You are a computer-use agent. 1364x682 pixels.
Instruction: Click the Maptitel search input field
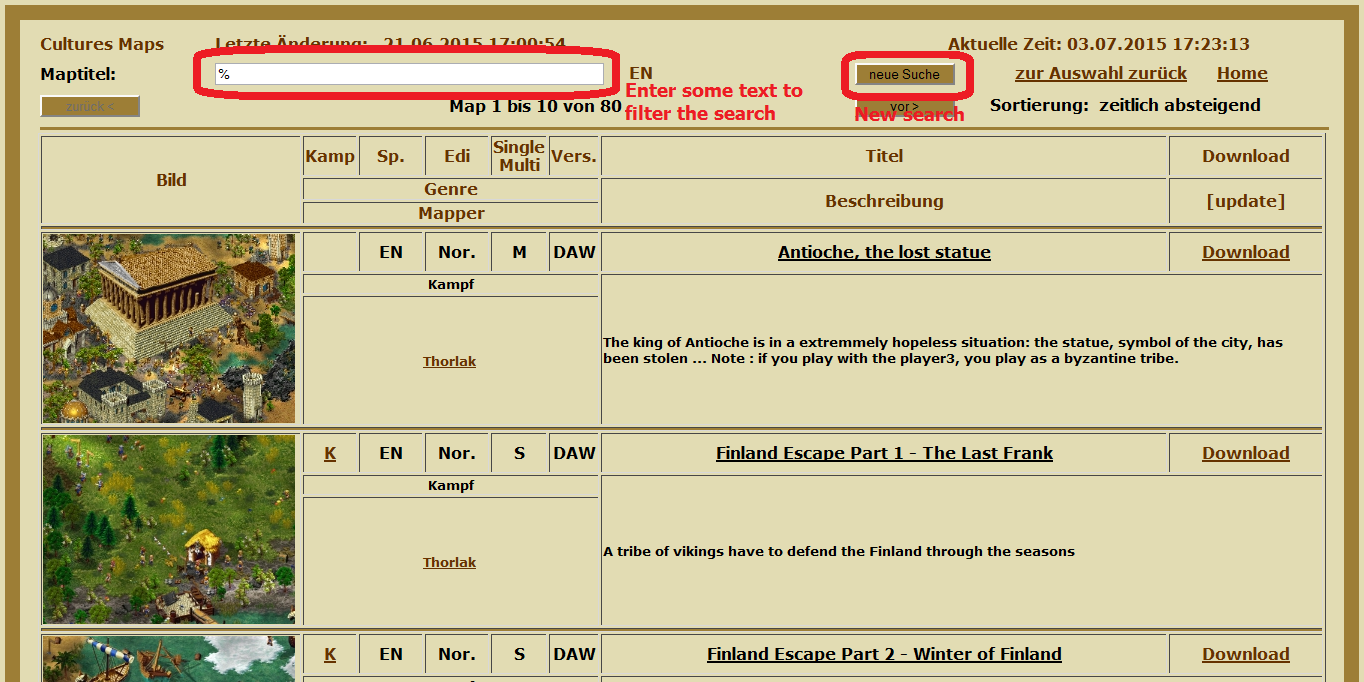pyautogui.click(x=410, y=74)
